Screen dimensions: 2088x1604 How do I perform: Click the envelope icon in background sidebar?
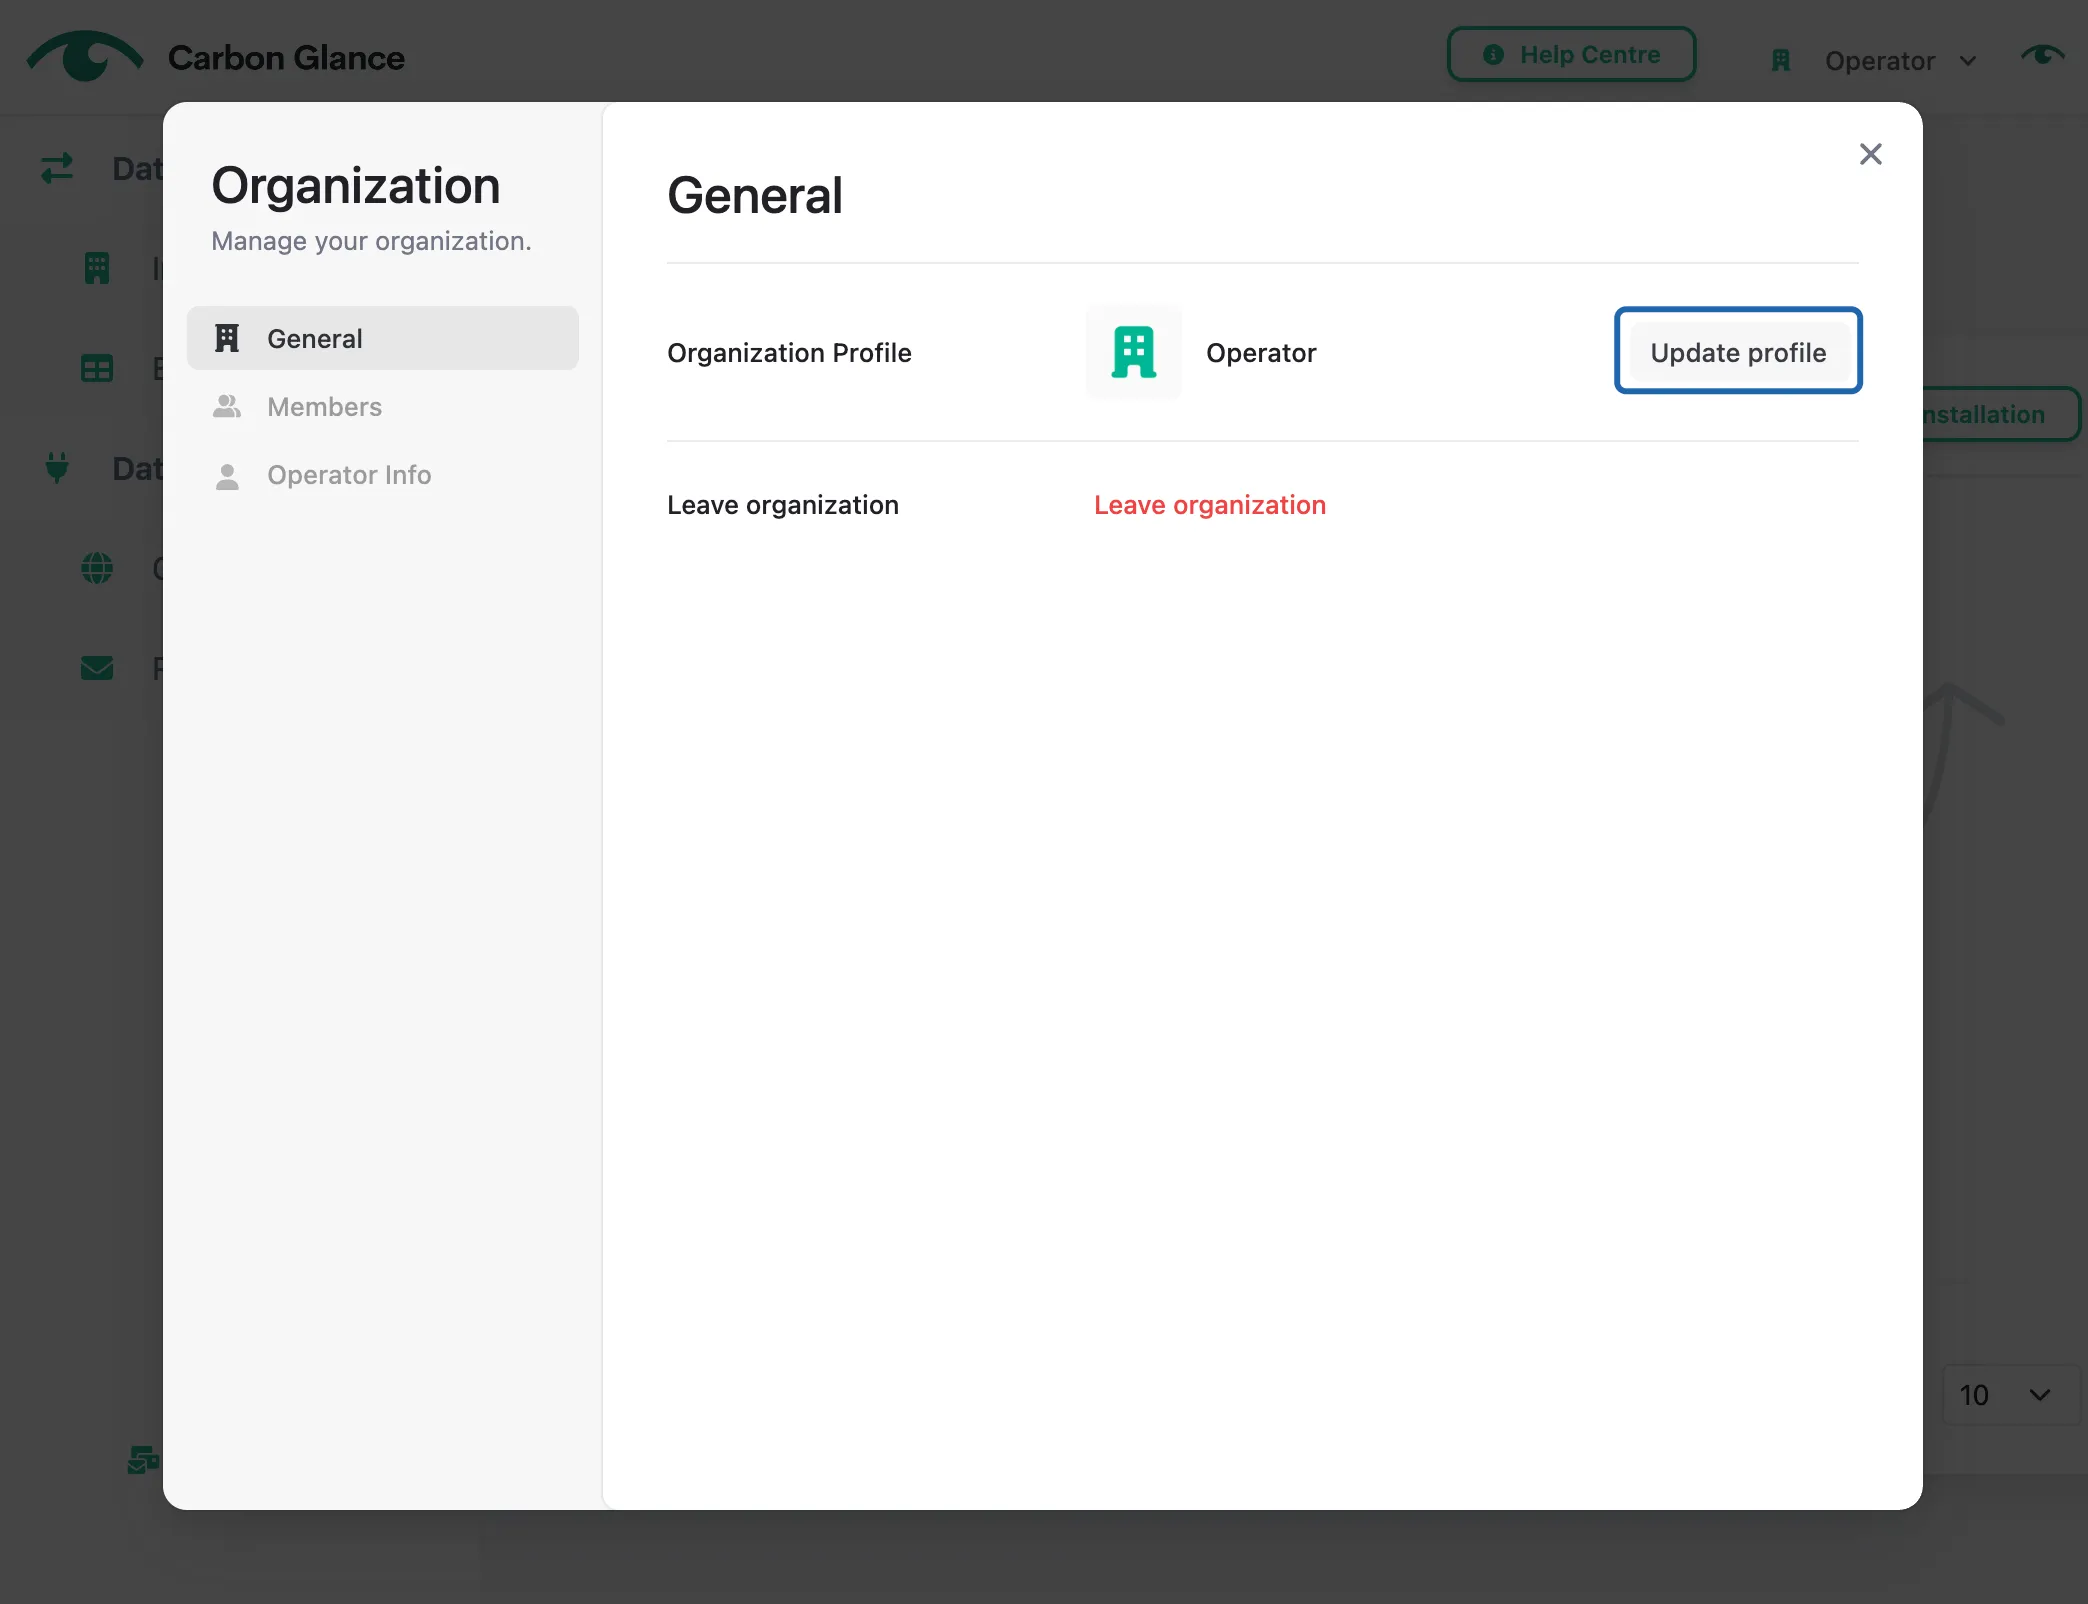[97, 668]
